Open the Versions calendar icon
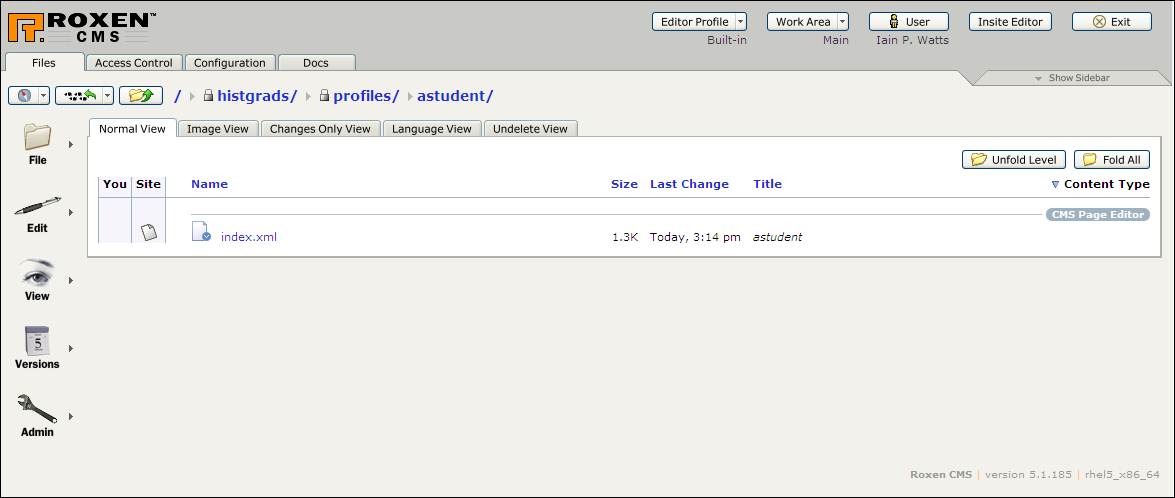Image resolution: width=1175 pixels, height=498 pixels. tap(37, 341)
